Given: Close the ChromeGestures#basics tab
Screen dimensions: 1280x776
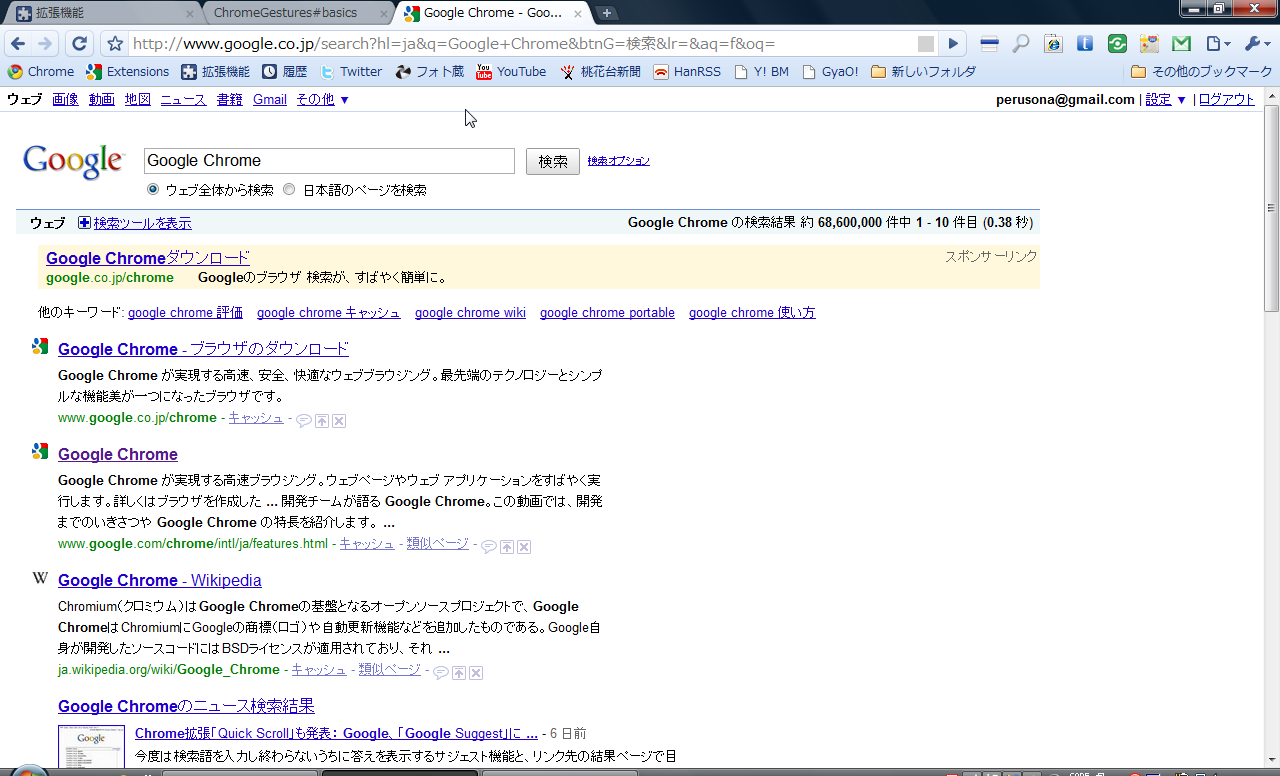Looking at the screenshot, I should [382, 13].
